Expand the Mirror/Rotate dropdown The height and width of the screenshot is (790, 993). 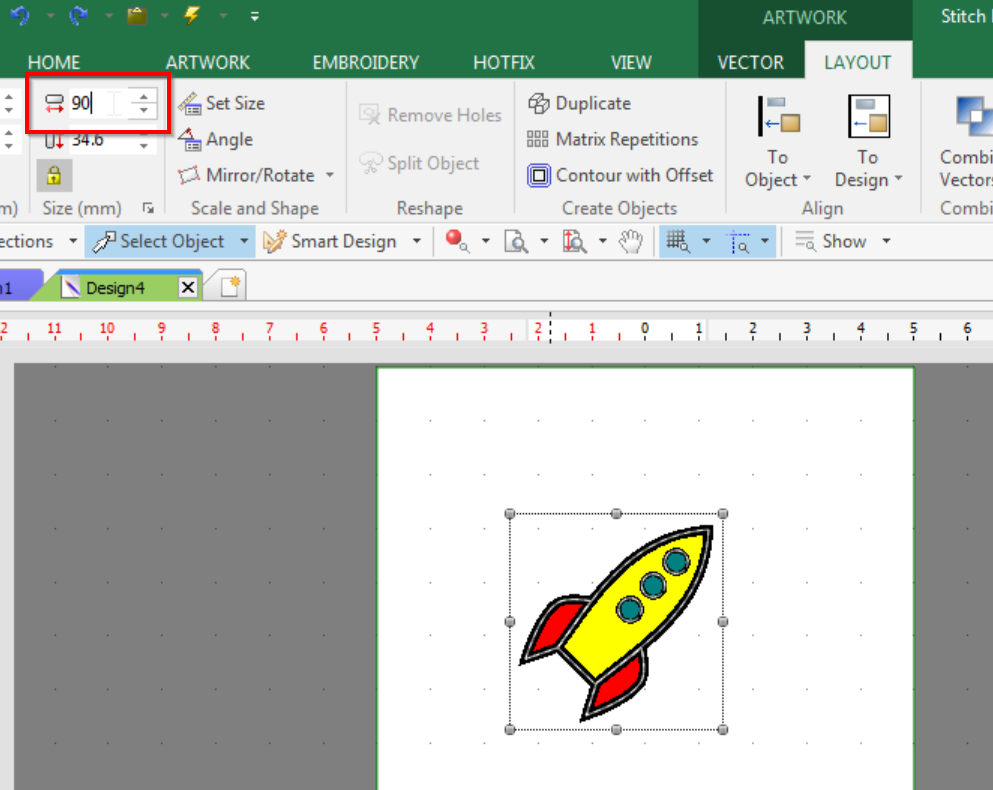pyautogui.click(x=330, y=176)
